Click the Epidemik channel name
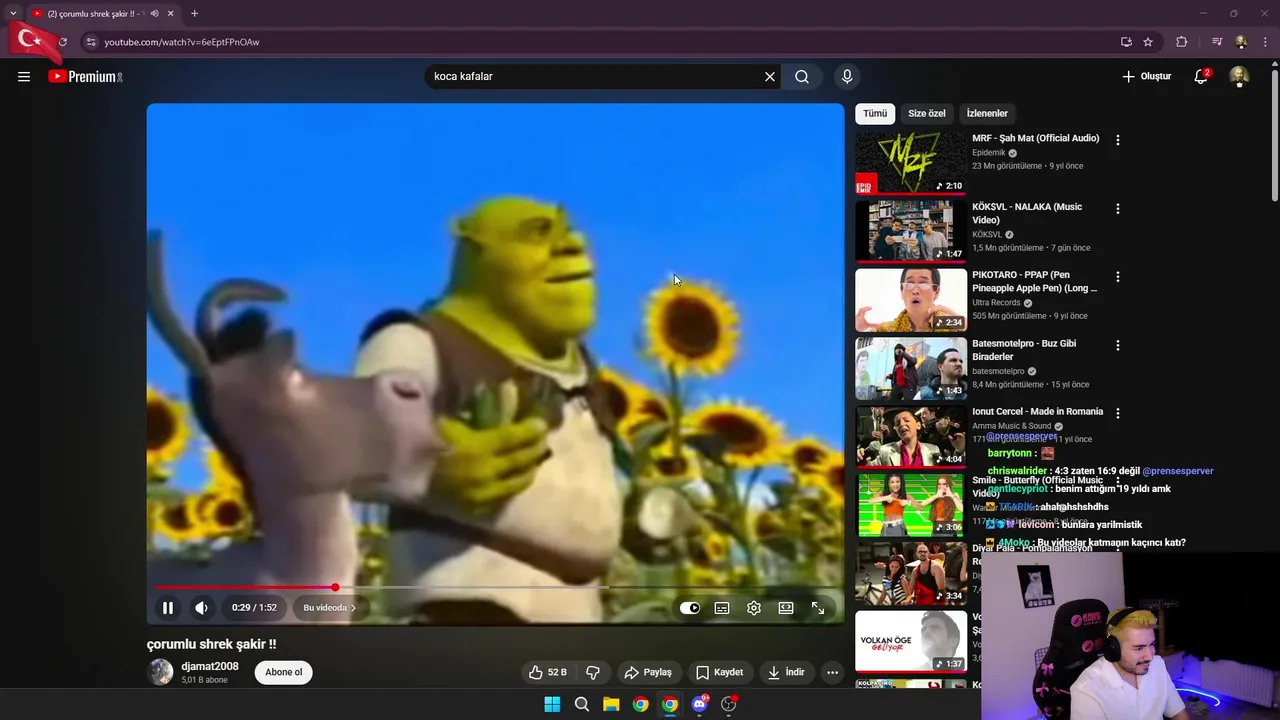Image resolution: width=1280 pixels, height=720 pixels. point(989,153)
